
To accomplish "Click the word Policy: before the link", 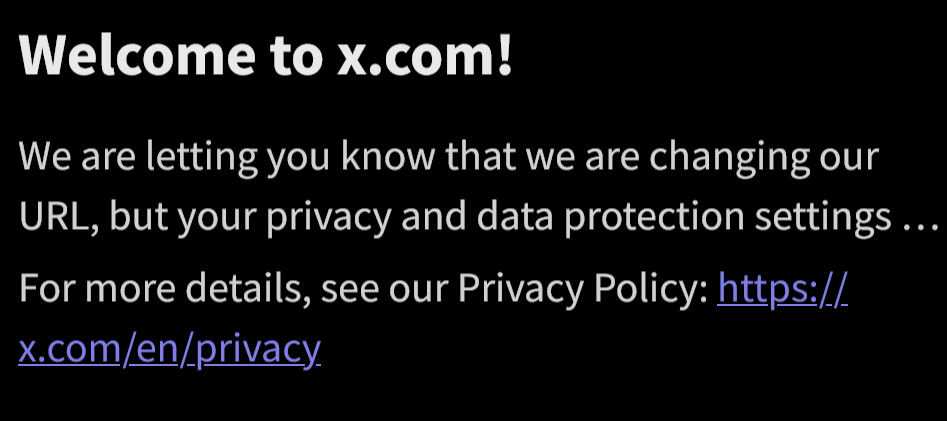I will [650, 288].
